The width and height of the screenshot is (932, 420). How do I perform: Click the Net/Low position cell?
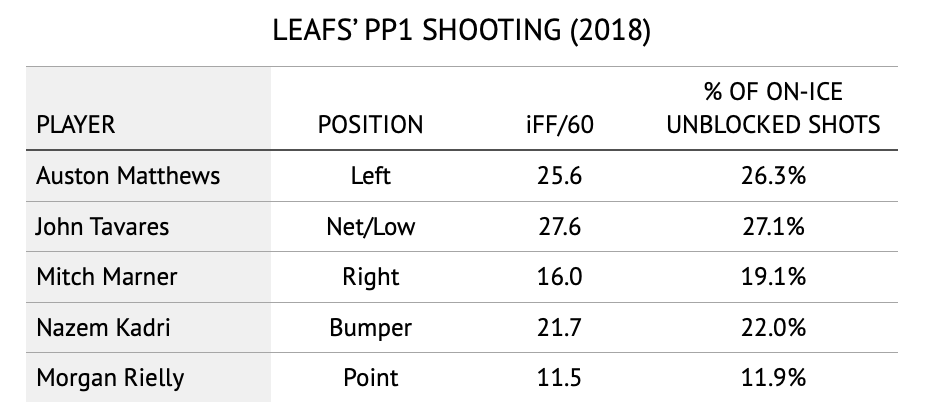370,226
